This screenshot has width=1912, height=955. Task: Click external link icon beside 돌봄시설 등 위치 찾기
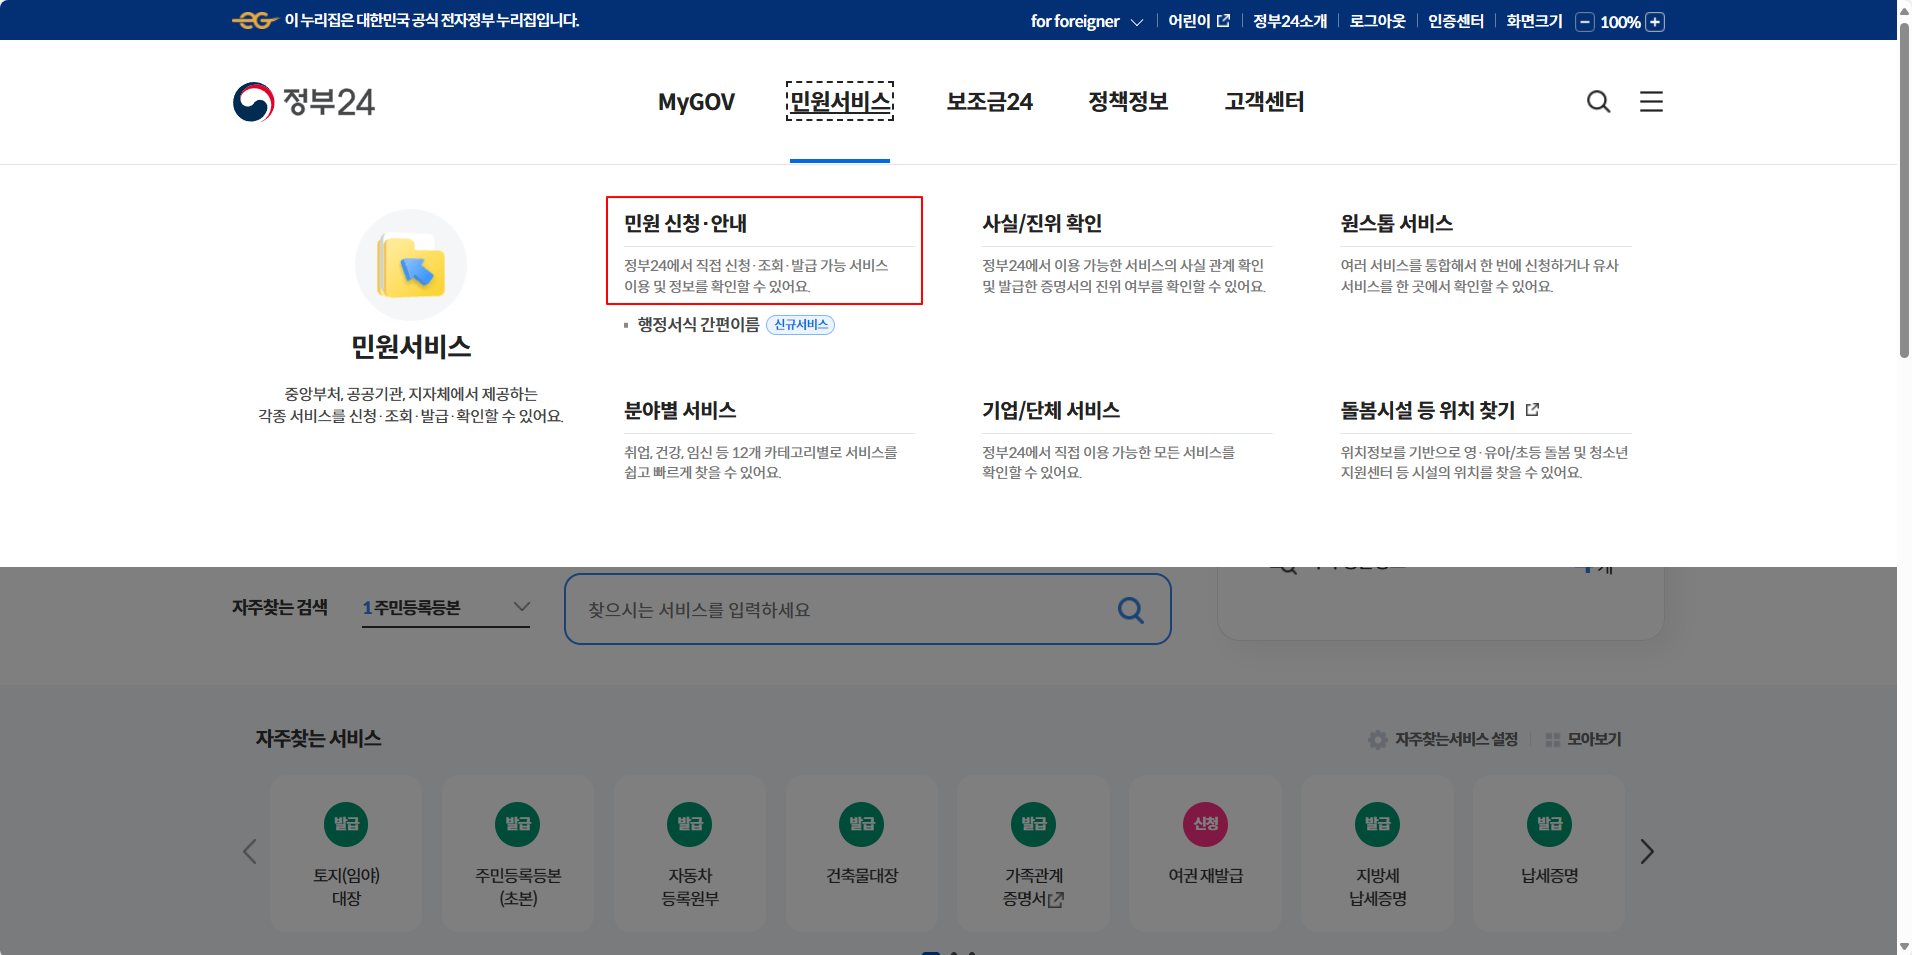[x=1532, y=410]
